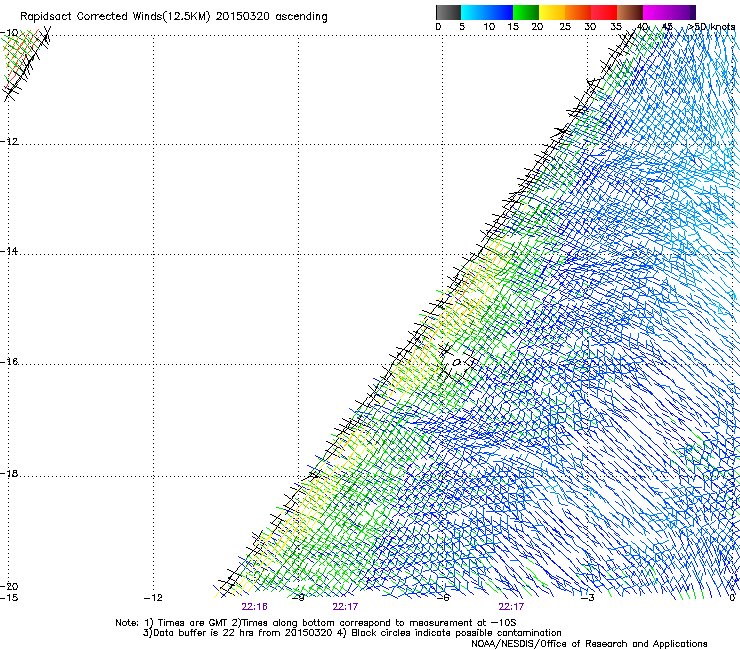Click the gray 0-5 knots legend swatch

point(448,12)
